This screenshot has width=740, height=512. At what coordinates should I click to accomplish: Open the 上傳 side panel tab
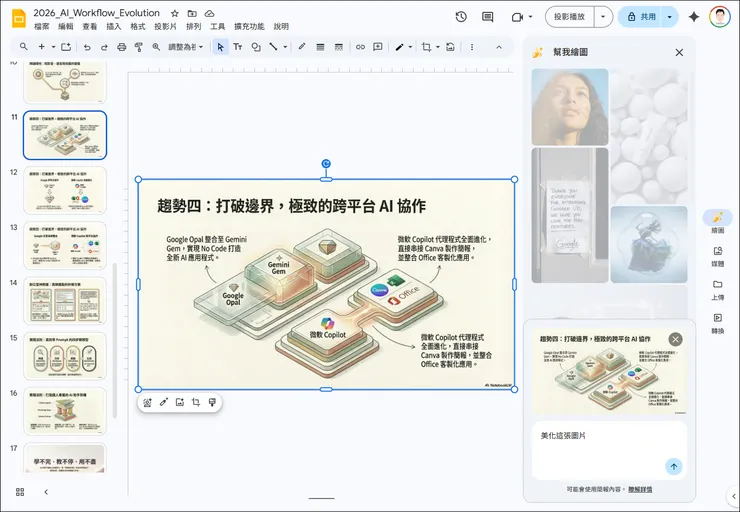coord(717,290)
